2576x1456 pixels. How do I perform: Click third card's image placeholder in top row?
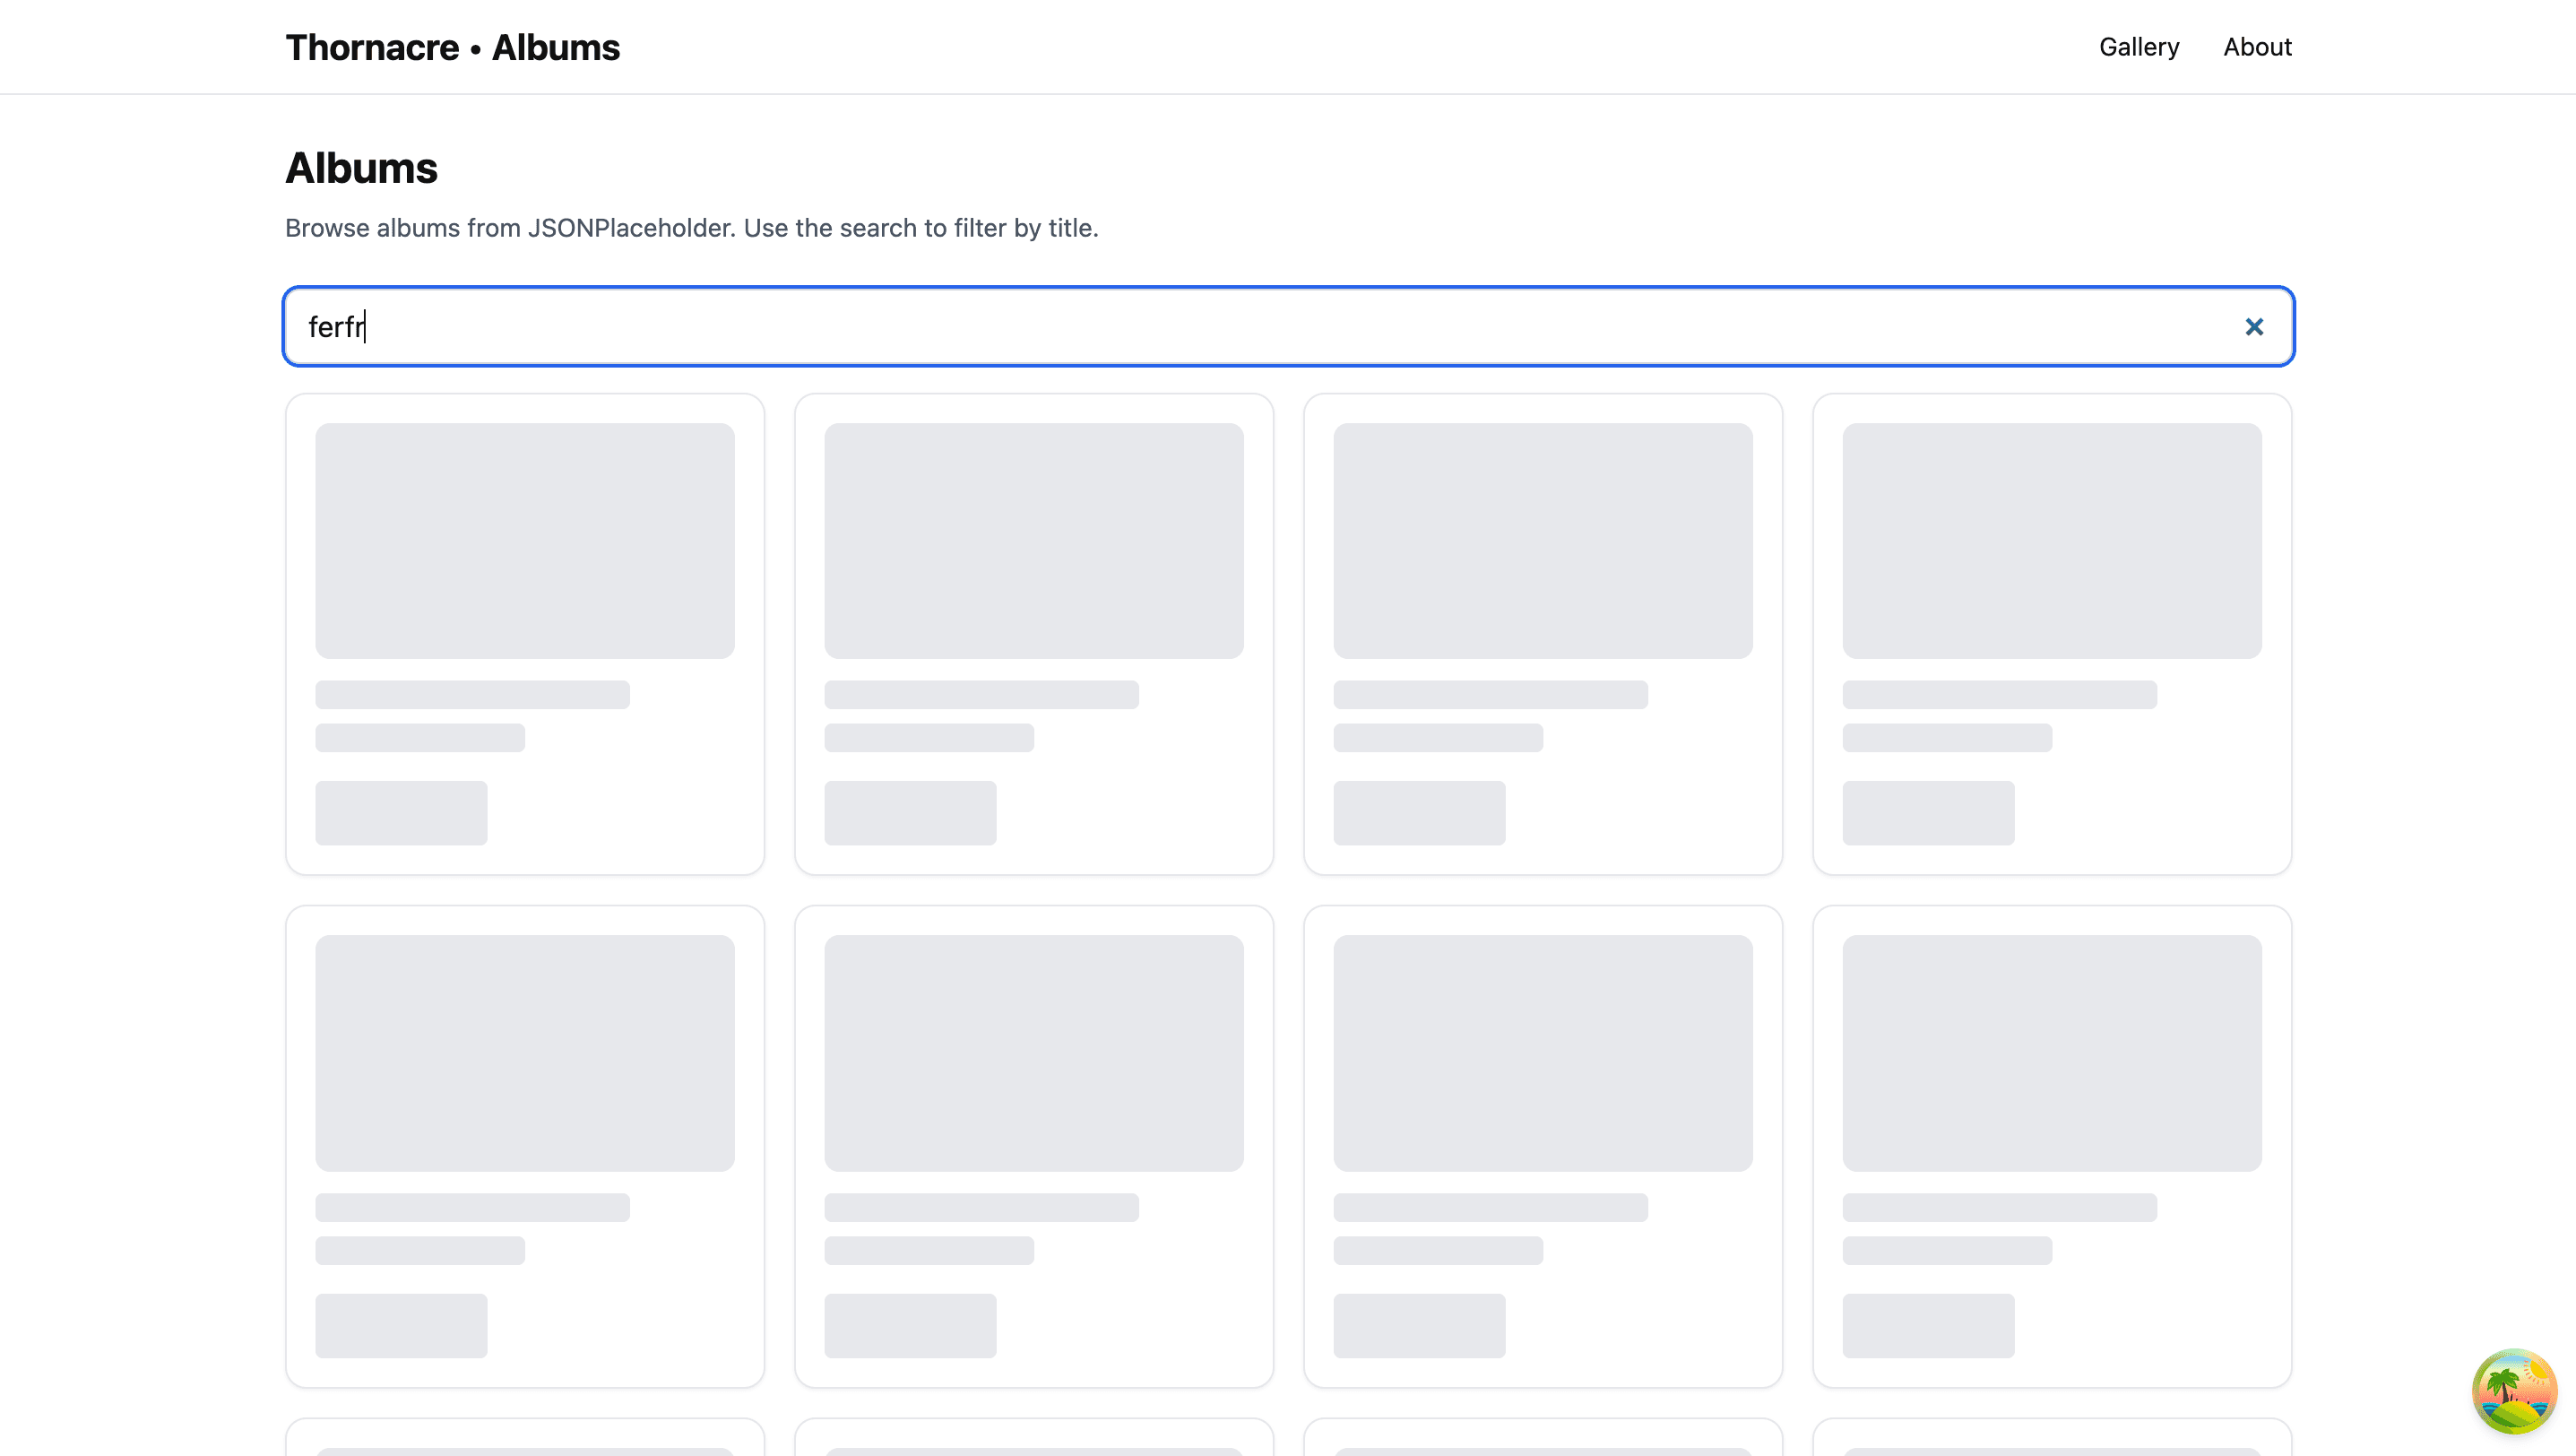1542,540
